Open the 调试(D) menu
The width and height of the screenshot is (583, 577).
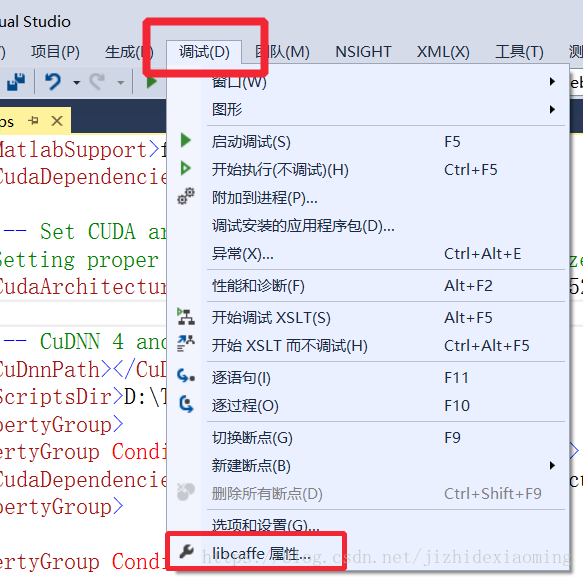tap(204, 52)
